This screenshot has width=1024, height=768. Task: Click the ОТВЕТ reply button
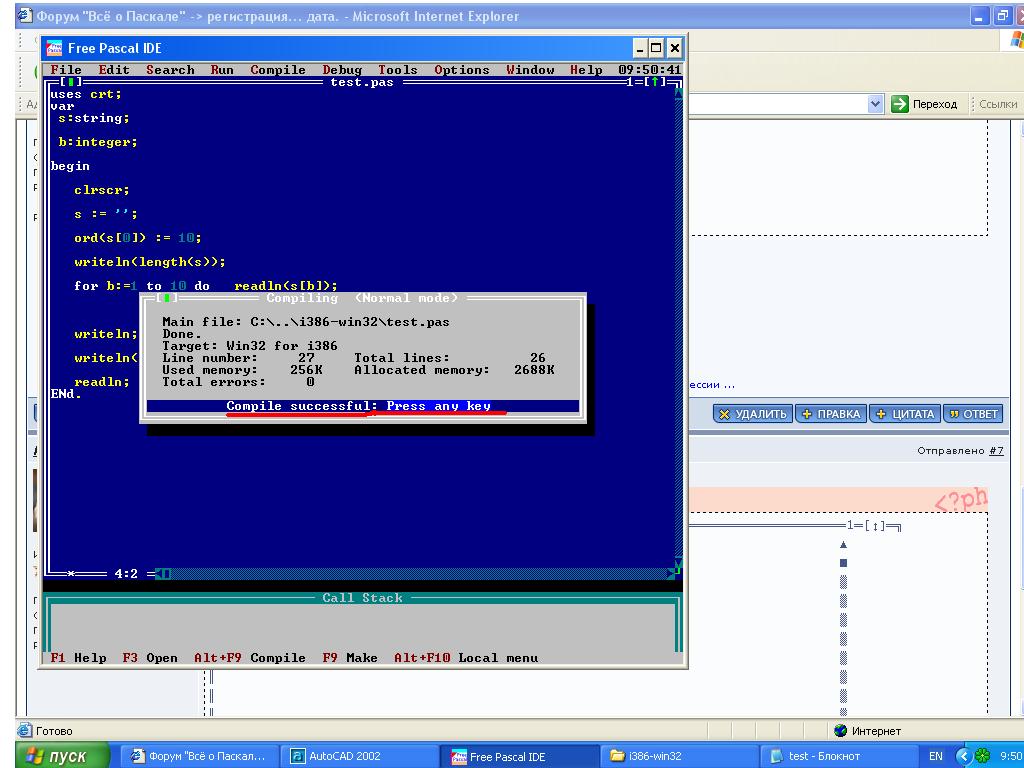point(973,414)
